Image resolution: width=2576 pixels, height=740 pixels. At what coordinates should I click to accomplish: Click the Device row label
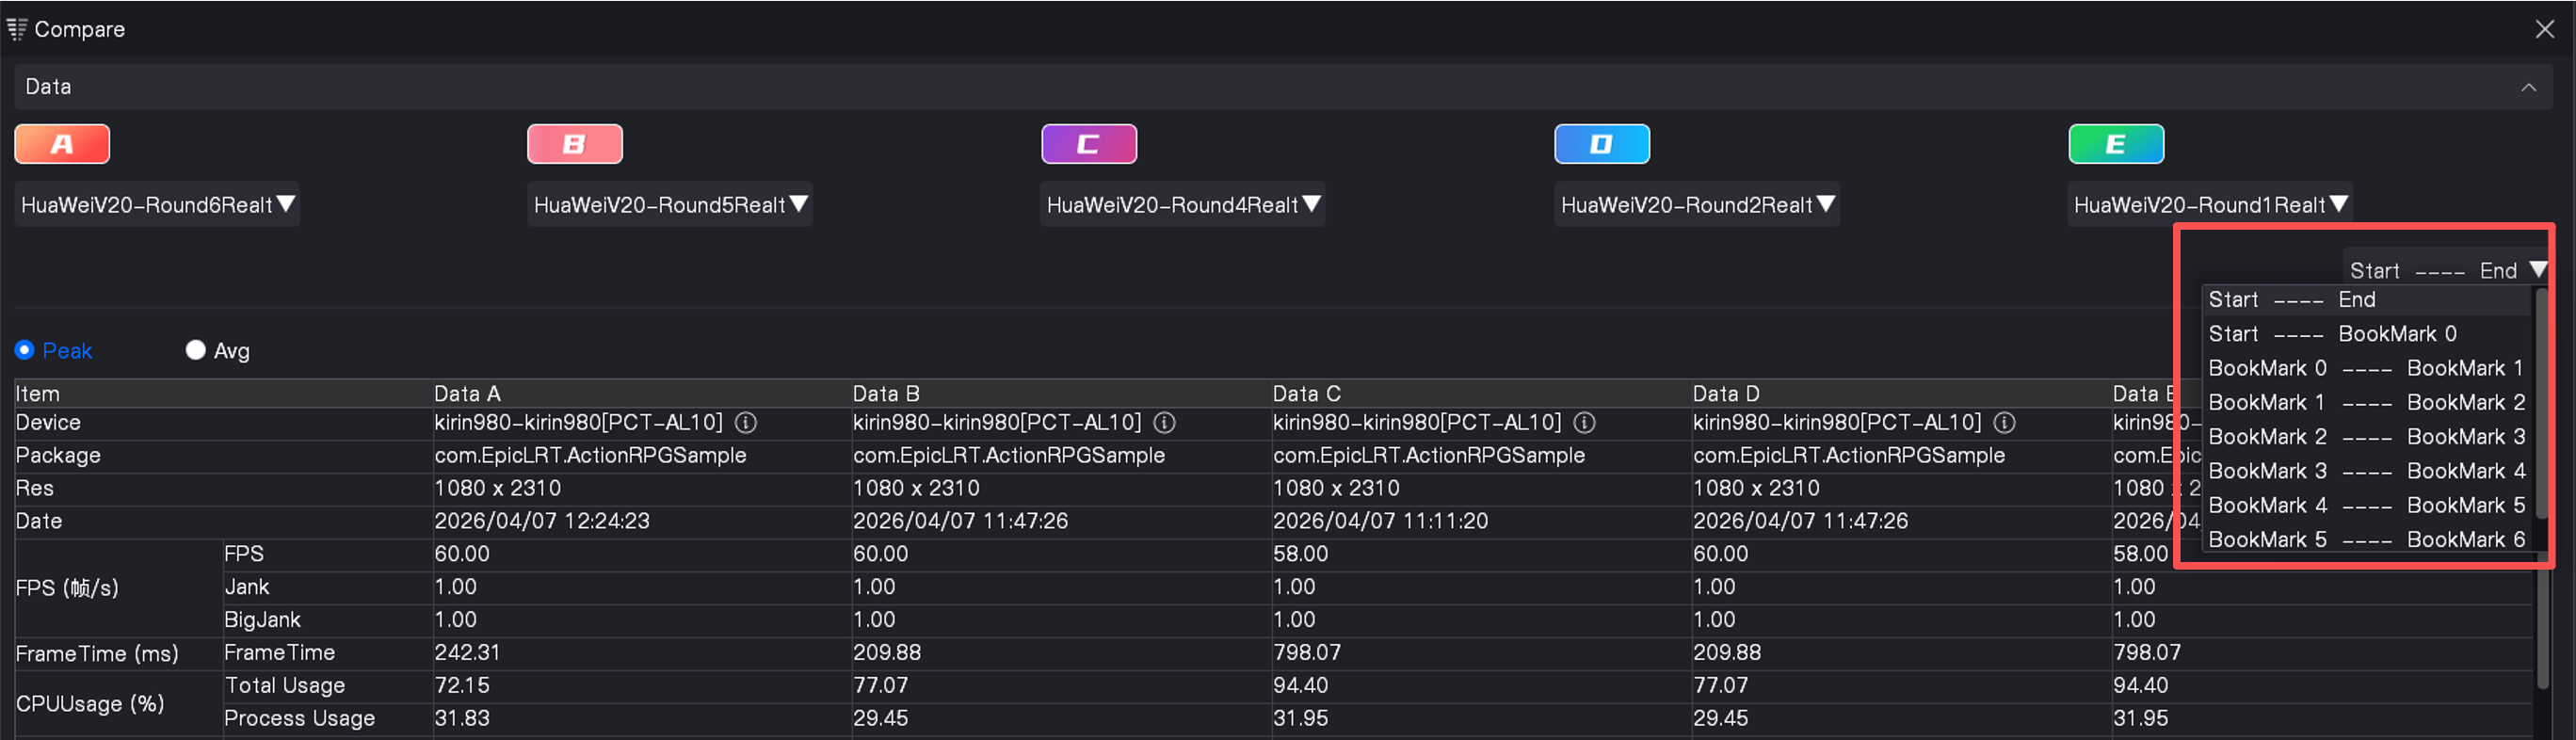(x=48, y=423)
